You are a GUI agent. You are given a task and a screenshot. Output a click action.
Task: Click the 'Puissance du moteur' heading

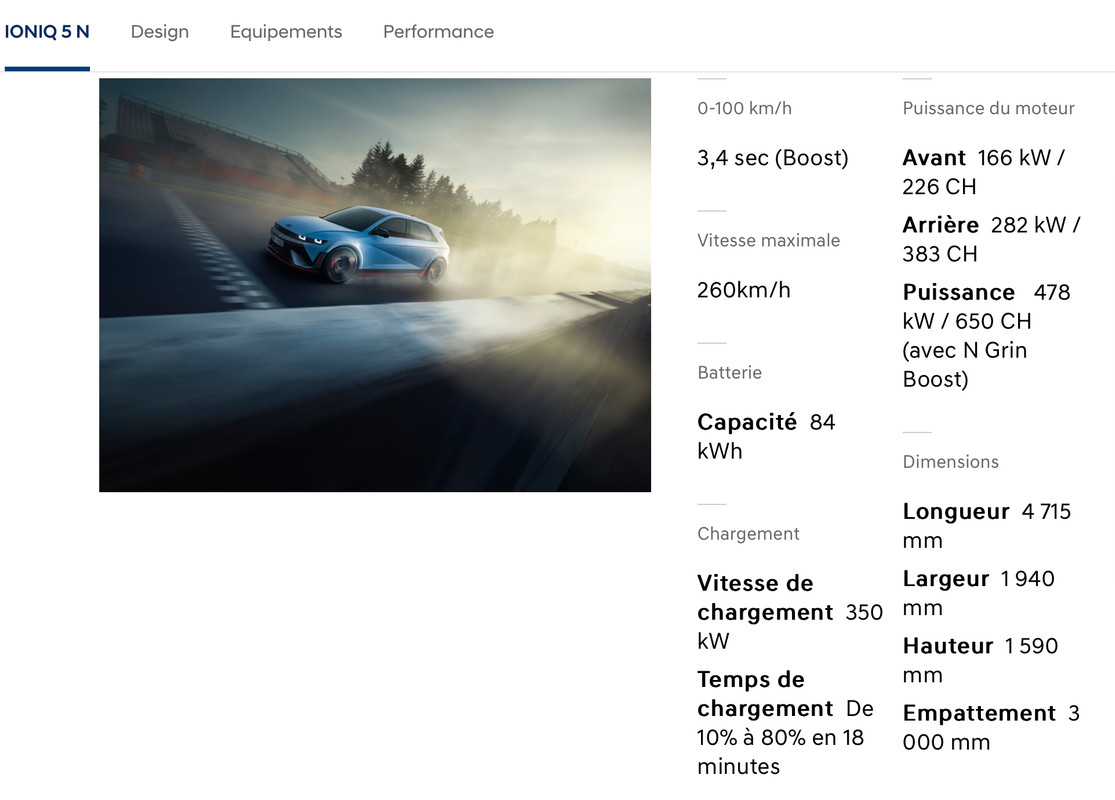tap(988, 108)
